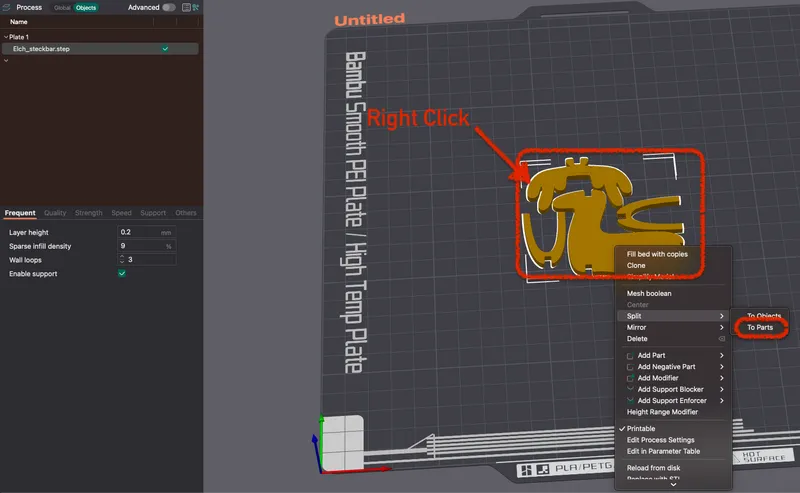Click the Process panel icon
Image resolution: width=800 pixels, height=493 pixels.
point(7,7)
